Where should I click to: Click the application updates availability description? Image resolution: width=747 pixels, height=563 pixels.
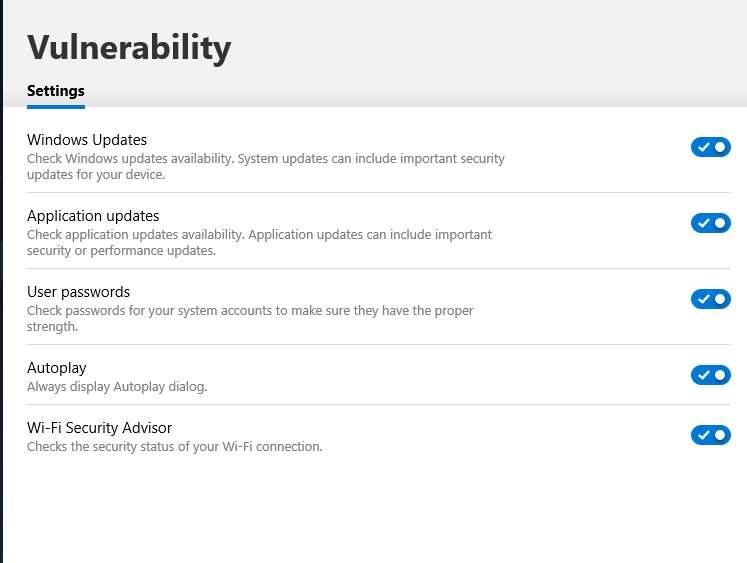259,242
